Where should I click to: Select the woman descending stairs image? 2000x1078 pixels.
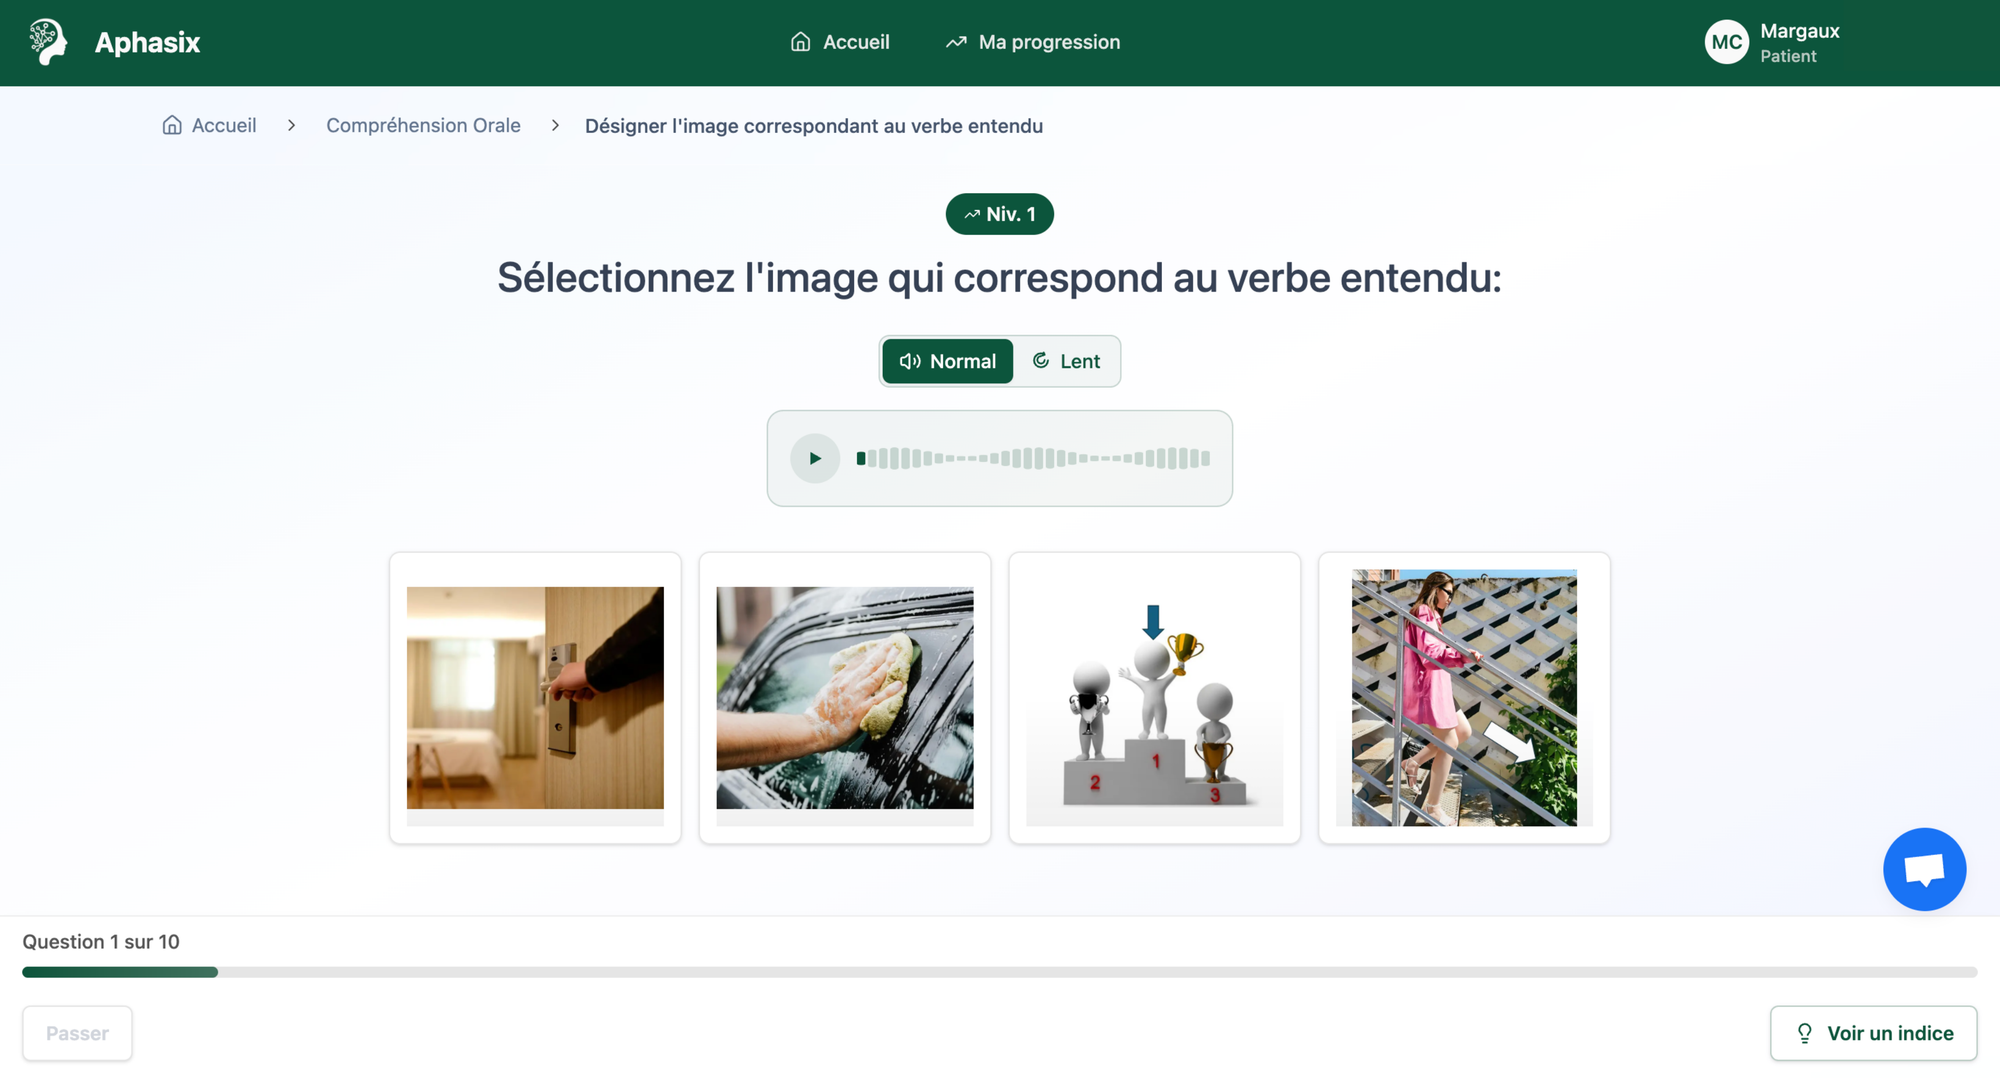(x=1464, y=698)
